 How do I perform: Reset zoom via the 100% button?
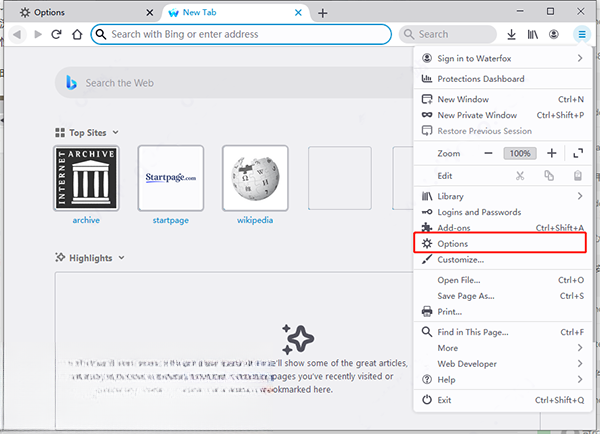pos(520,153)
